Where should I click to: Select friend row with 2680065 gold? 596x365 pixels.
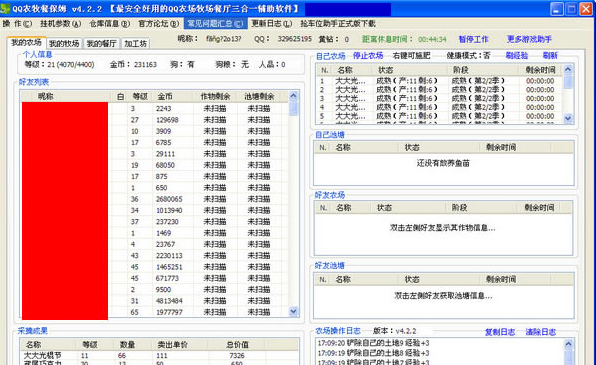[x=154, y=199]
